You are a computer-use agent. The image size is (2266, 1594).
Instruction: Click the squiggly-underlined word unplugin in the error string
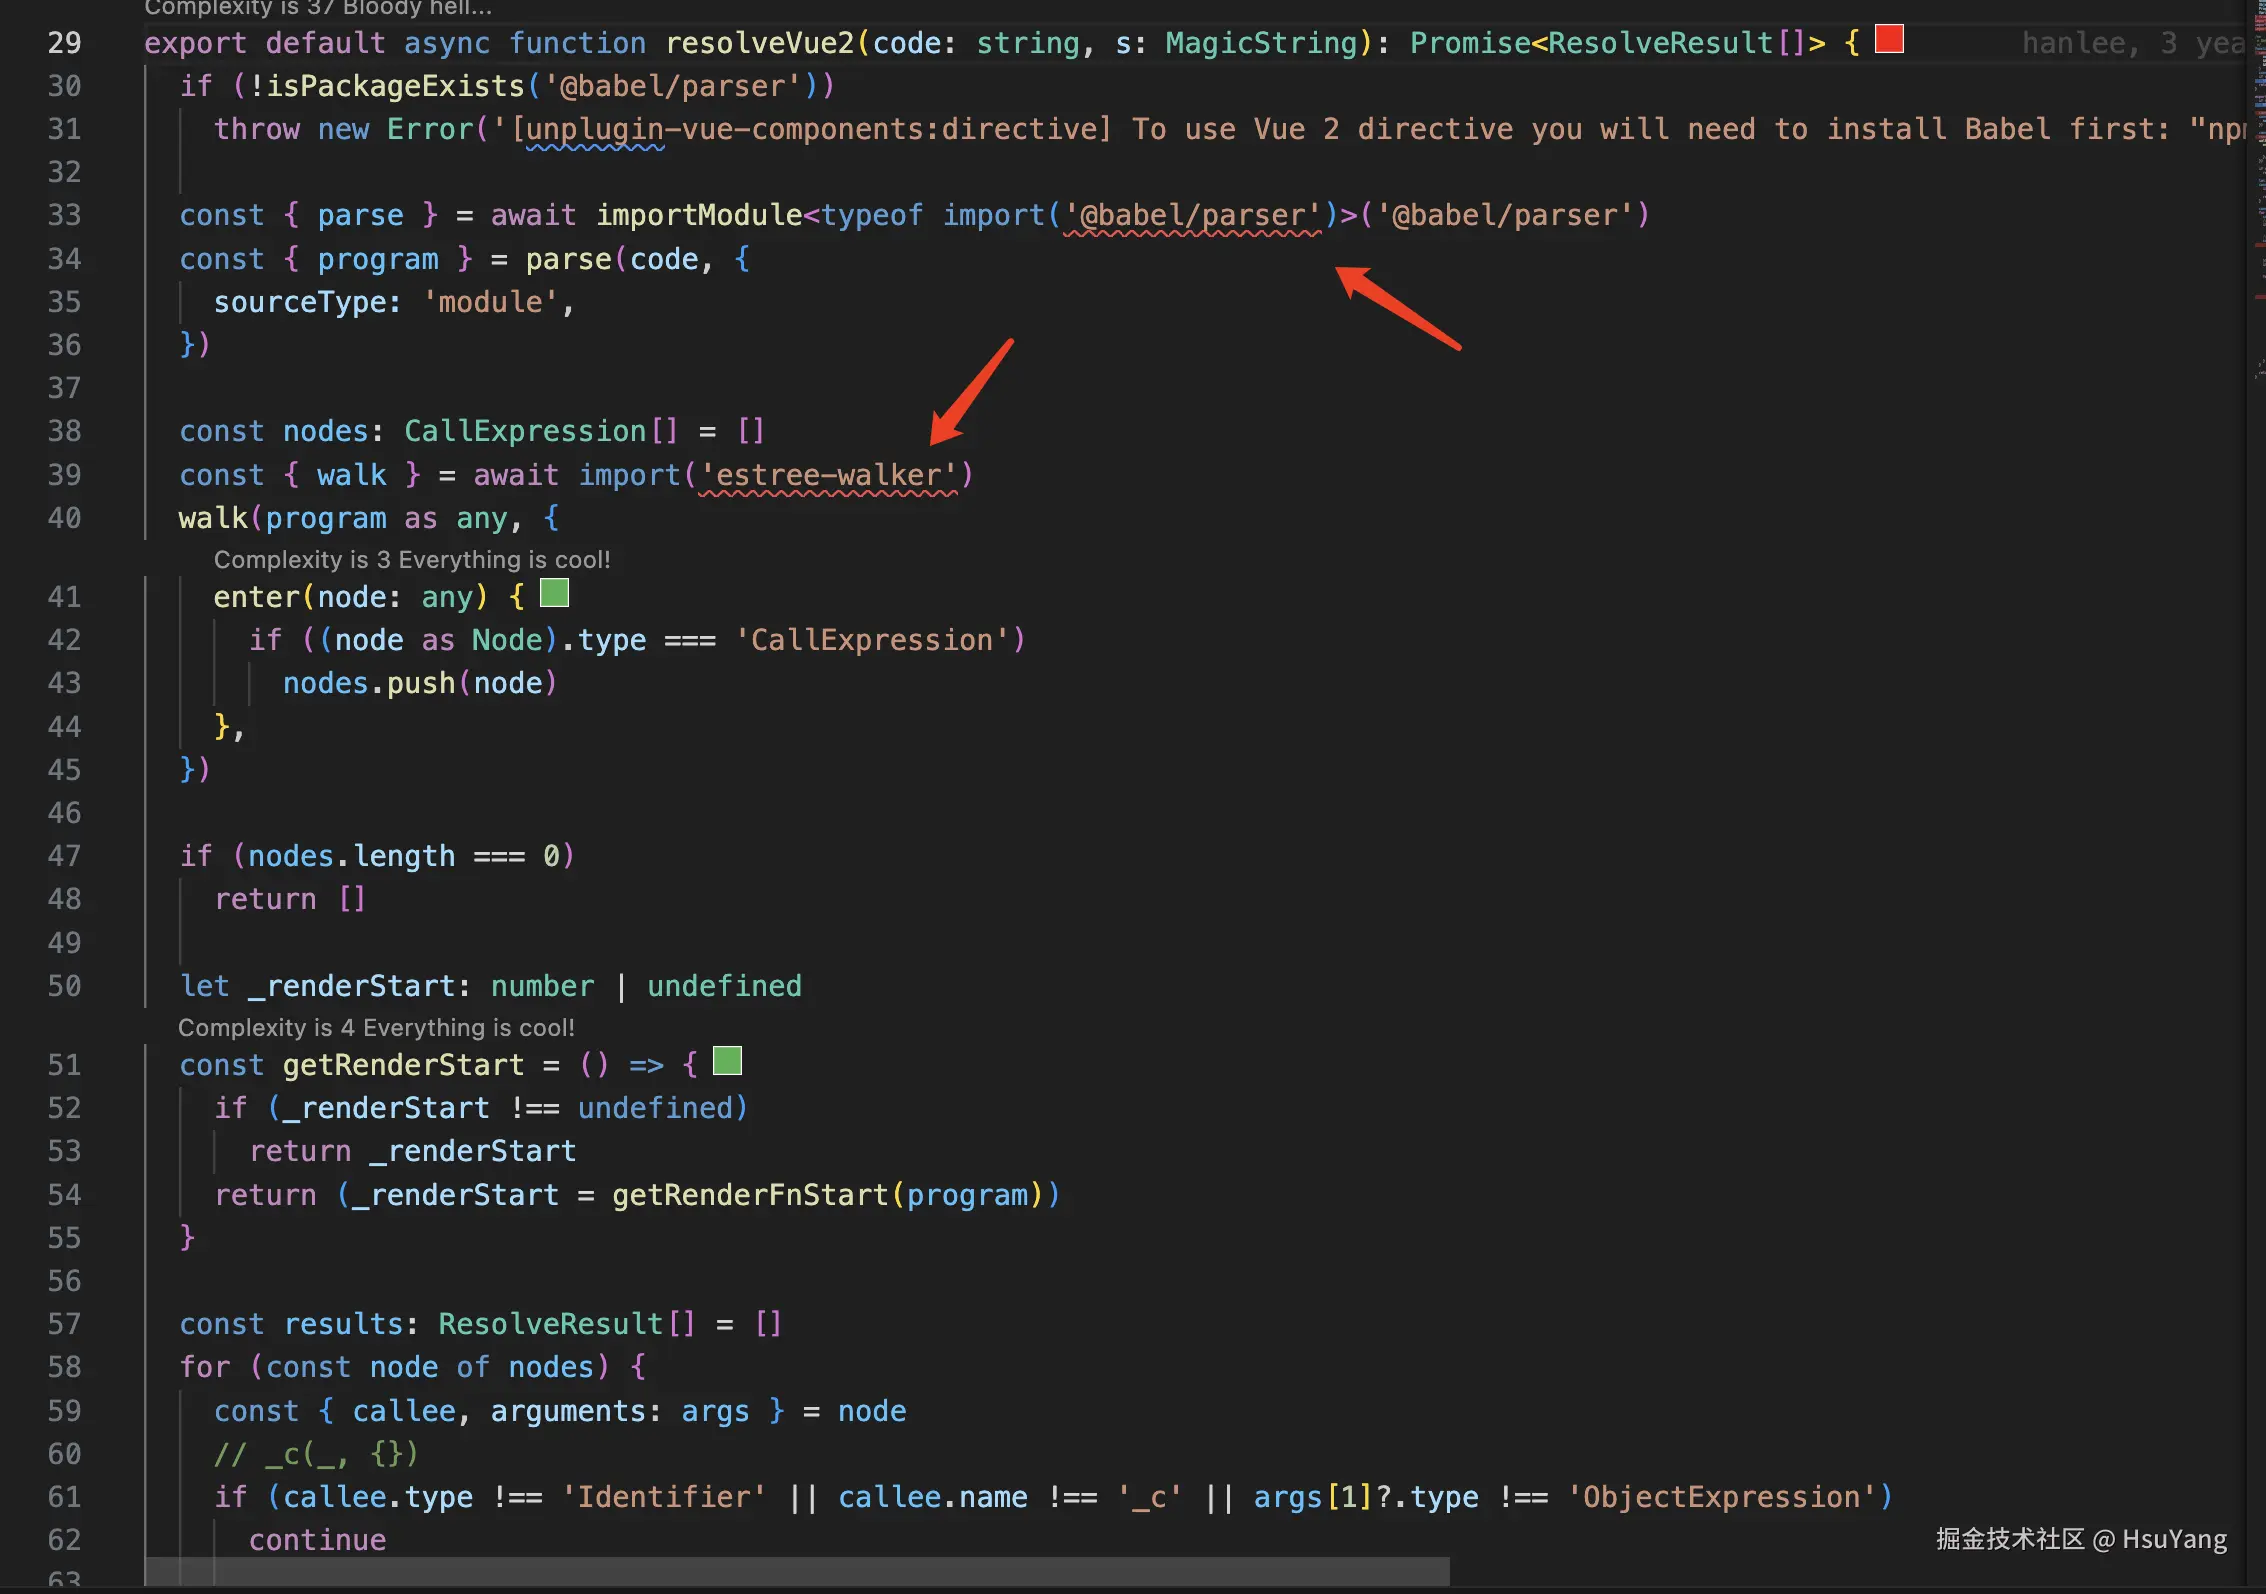click(x=595, y=129)
